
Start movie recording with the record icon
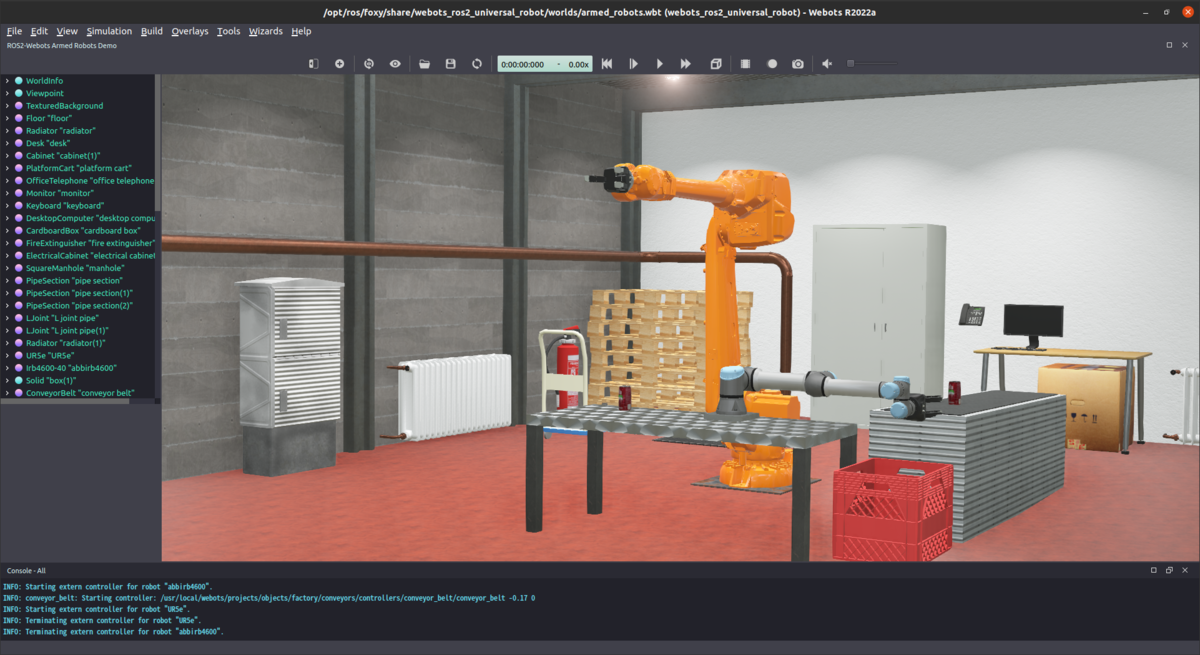coord(770,63)
